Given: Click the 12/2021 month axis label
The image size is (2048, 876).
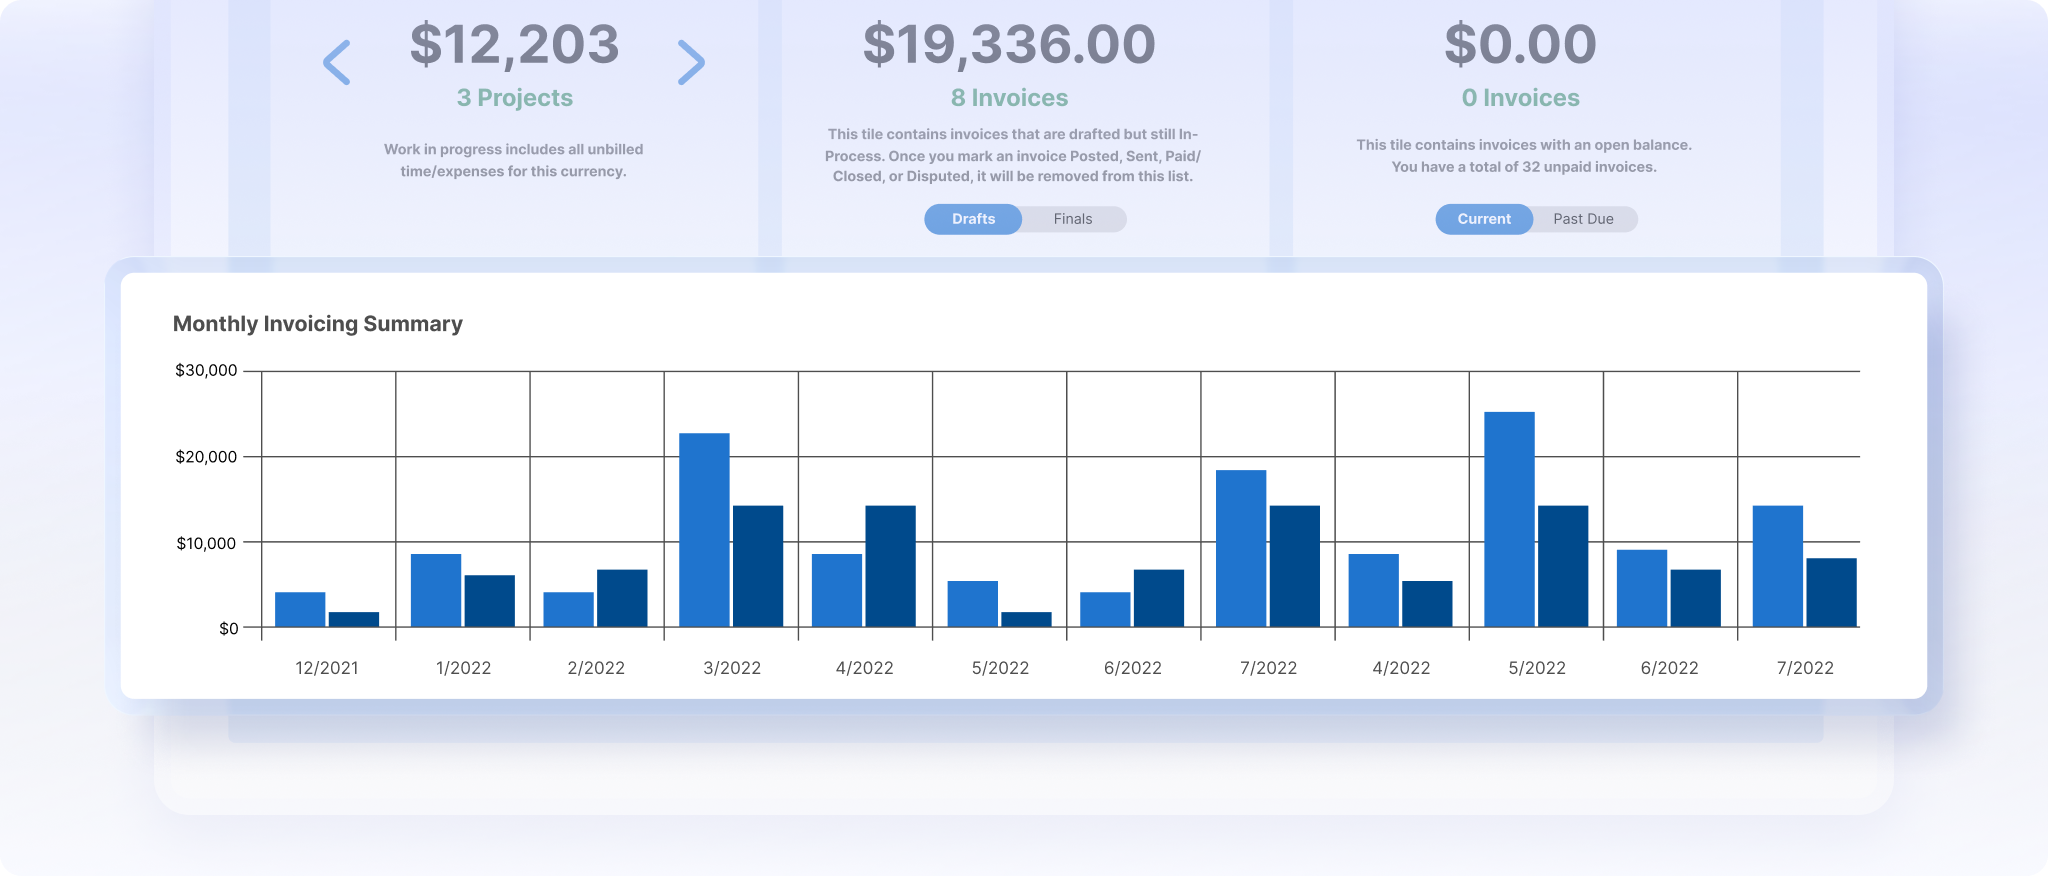Looking at the screenshot, I should click(x=327, y=668).
